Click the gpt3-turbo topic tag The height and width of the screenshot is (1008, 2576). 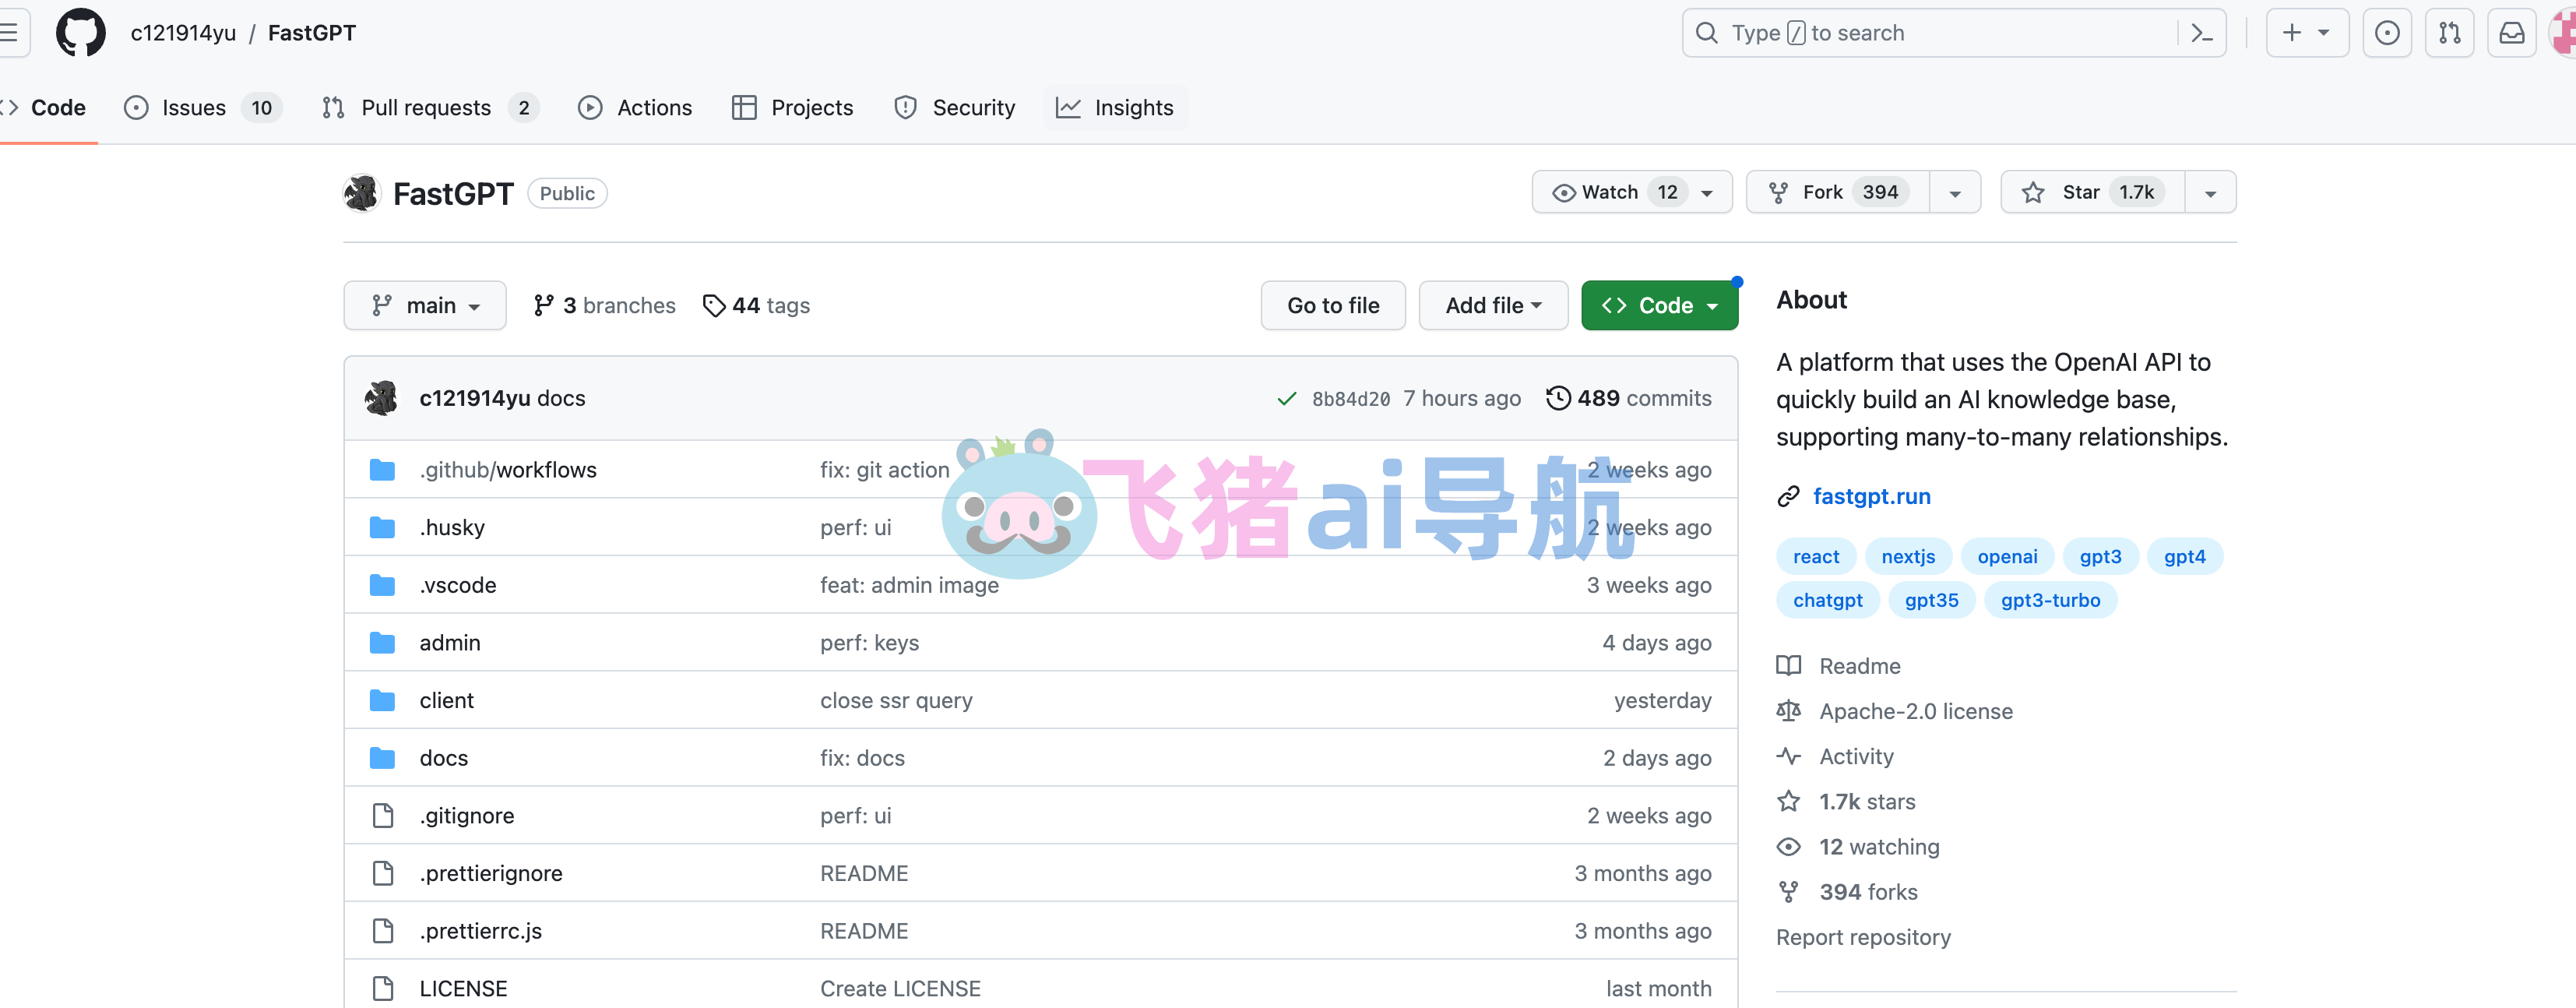[2050, 601]
